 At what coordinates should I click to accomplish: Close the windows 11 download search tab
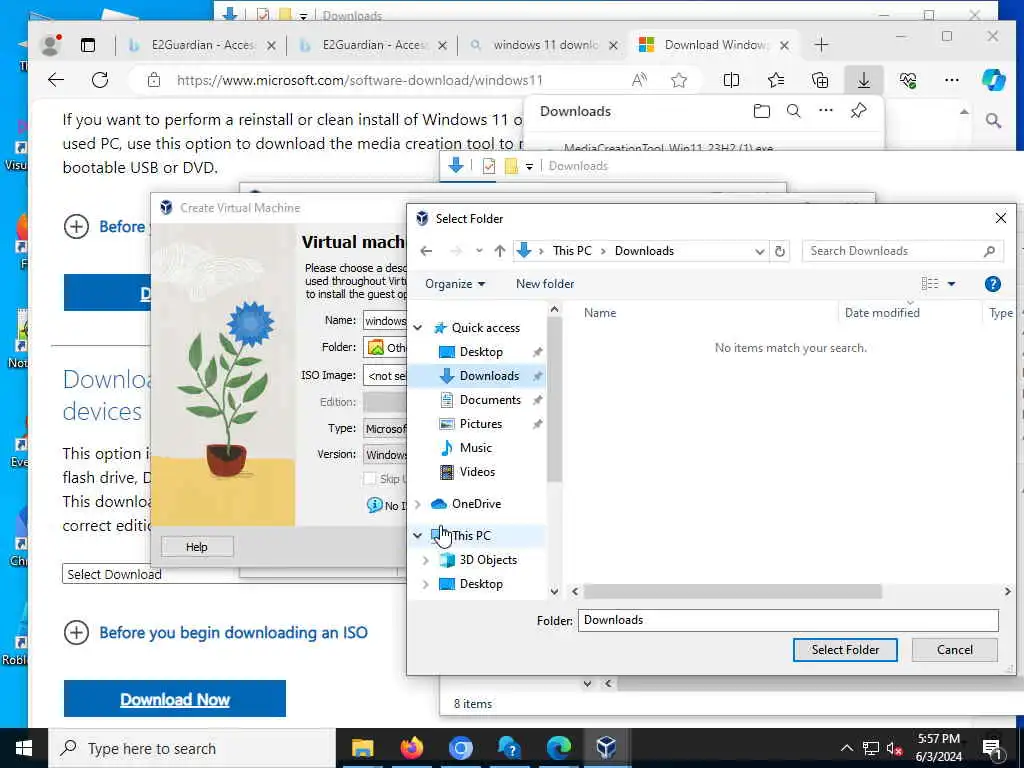[x=613, y=45]
